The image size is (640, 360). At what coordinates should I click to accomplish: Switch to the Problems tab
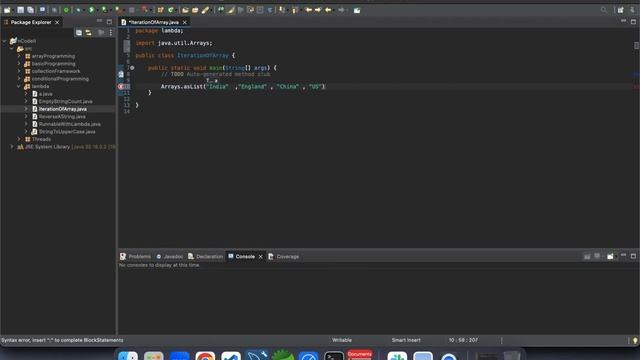[x=136, y=256]
